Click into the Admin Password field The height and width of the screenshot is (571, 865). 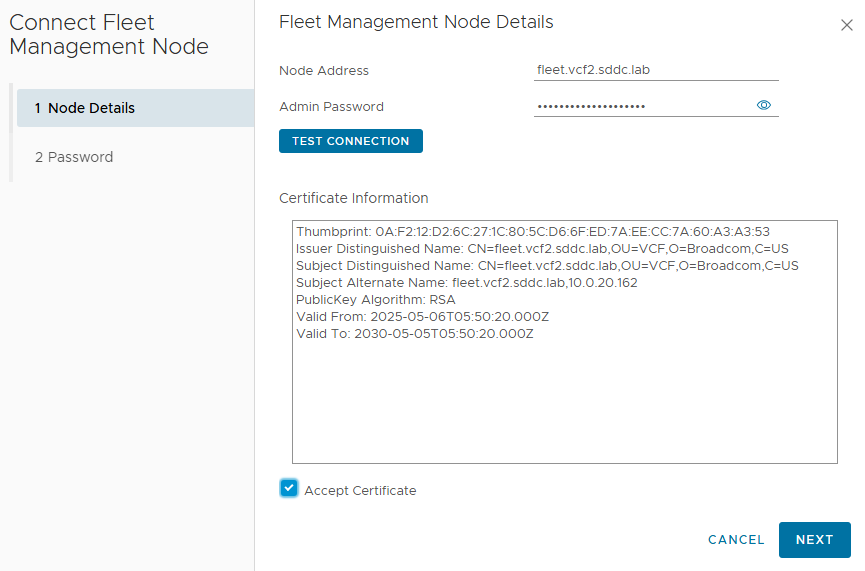pyautogui.click(x=640, y=106)
